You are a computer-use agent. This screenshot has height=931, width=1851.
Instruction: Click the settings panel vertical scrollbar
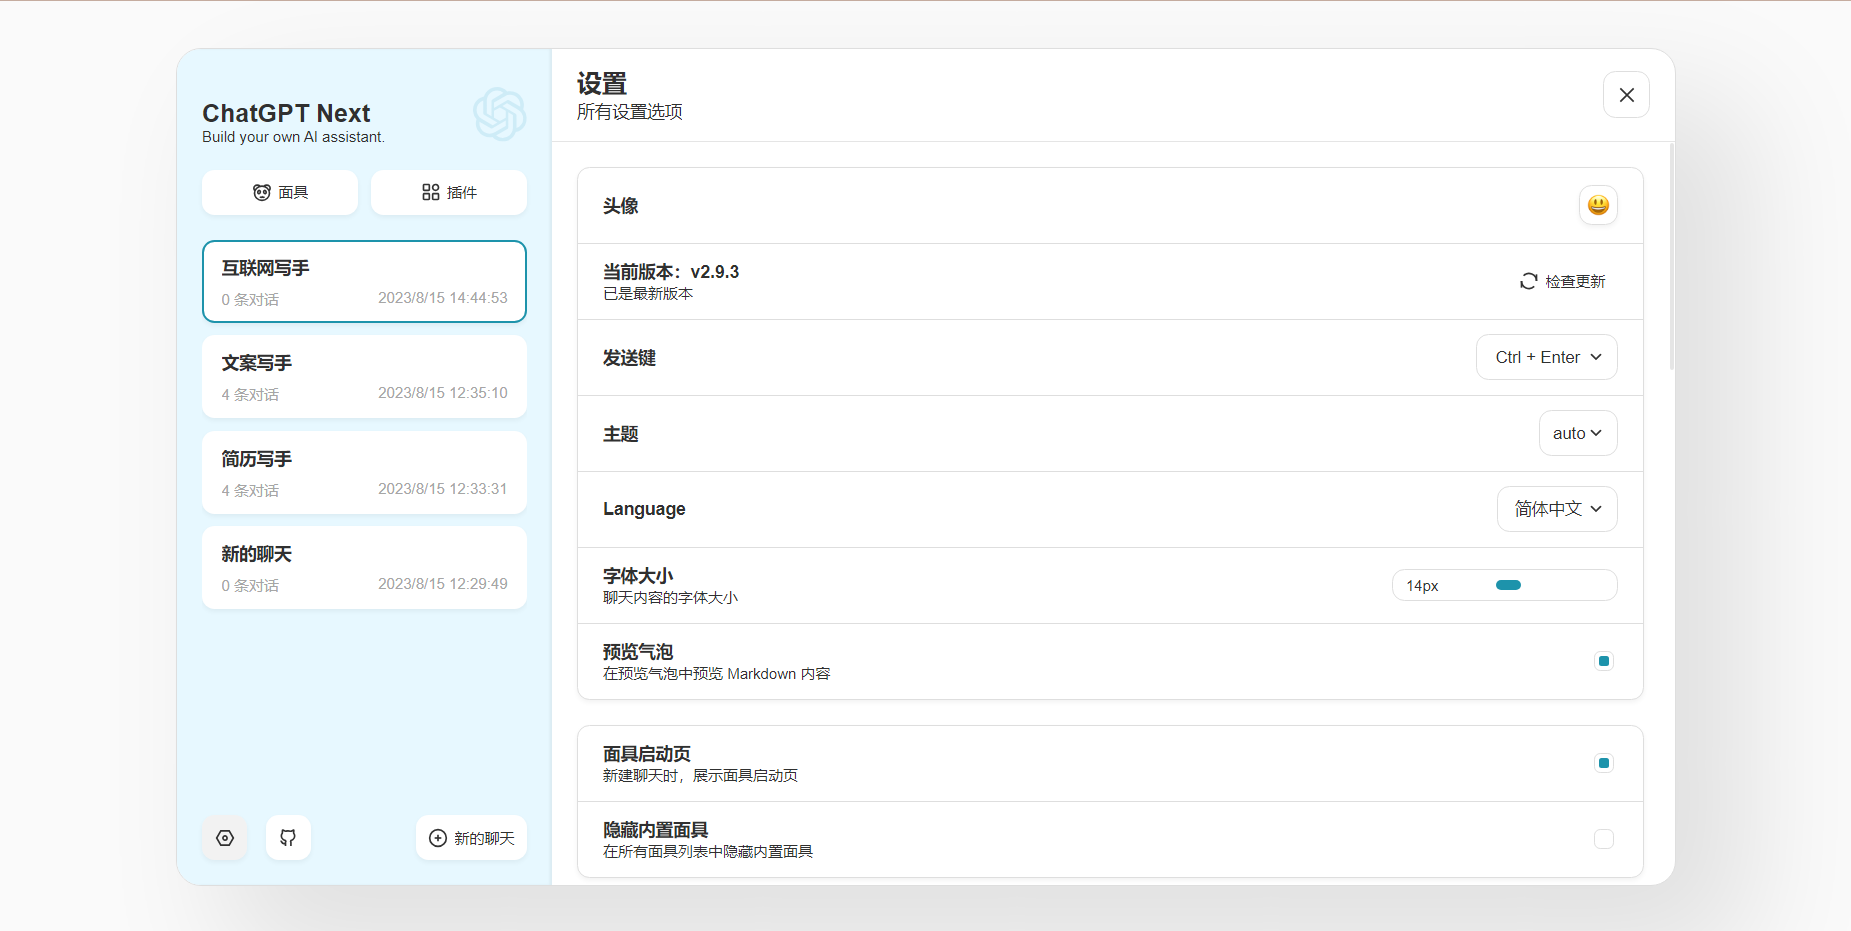pos(1671,257)
